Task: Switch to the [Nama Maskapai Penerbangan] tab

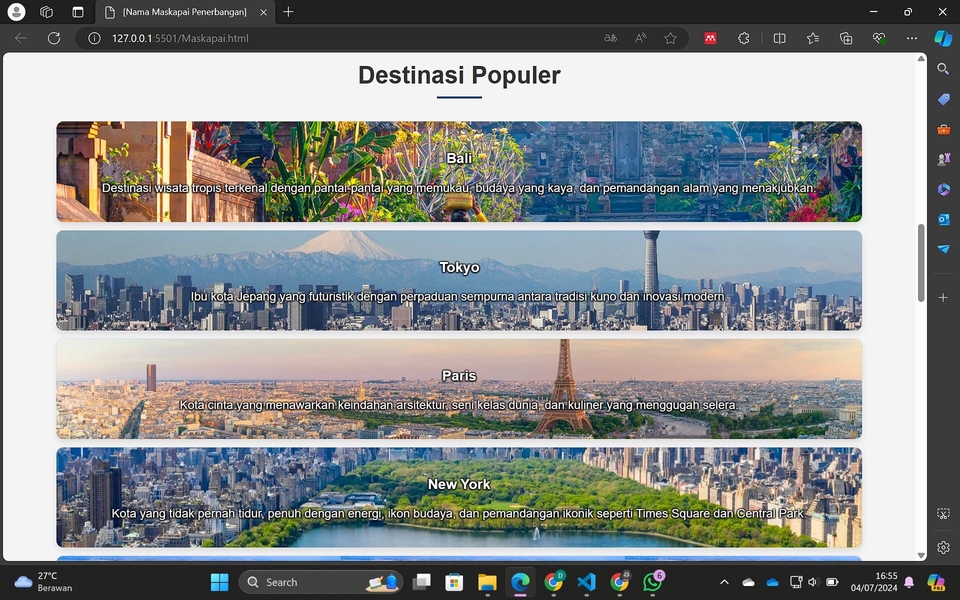Action: 184,12
